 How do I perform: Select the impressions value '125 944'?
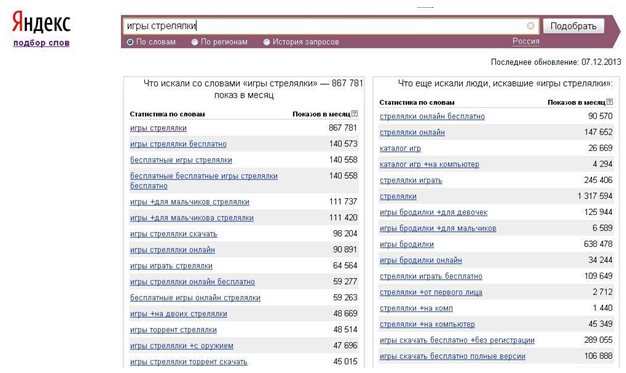(598, 212)
